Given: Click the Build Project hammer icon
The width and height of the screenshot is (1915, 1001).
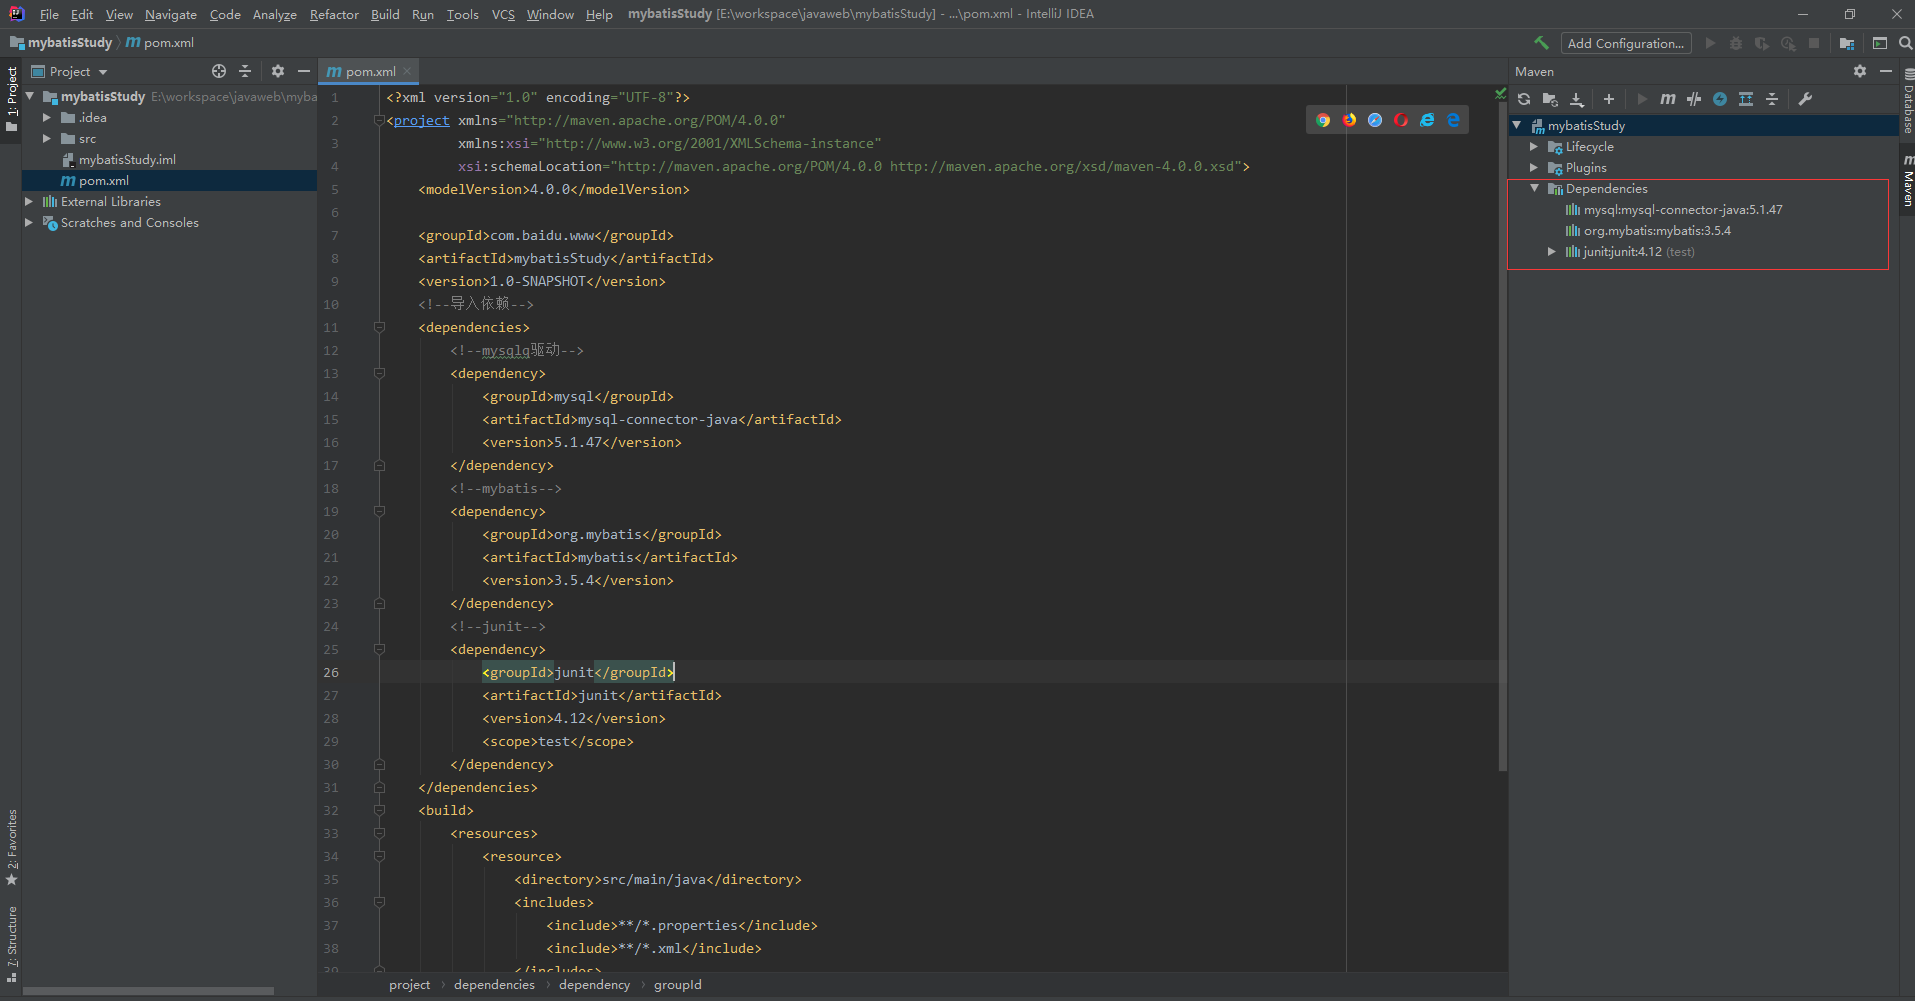Looking at the screenshot, I should (x=1540, y=43).
